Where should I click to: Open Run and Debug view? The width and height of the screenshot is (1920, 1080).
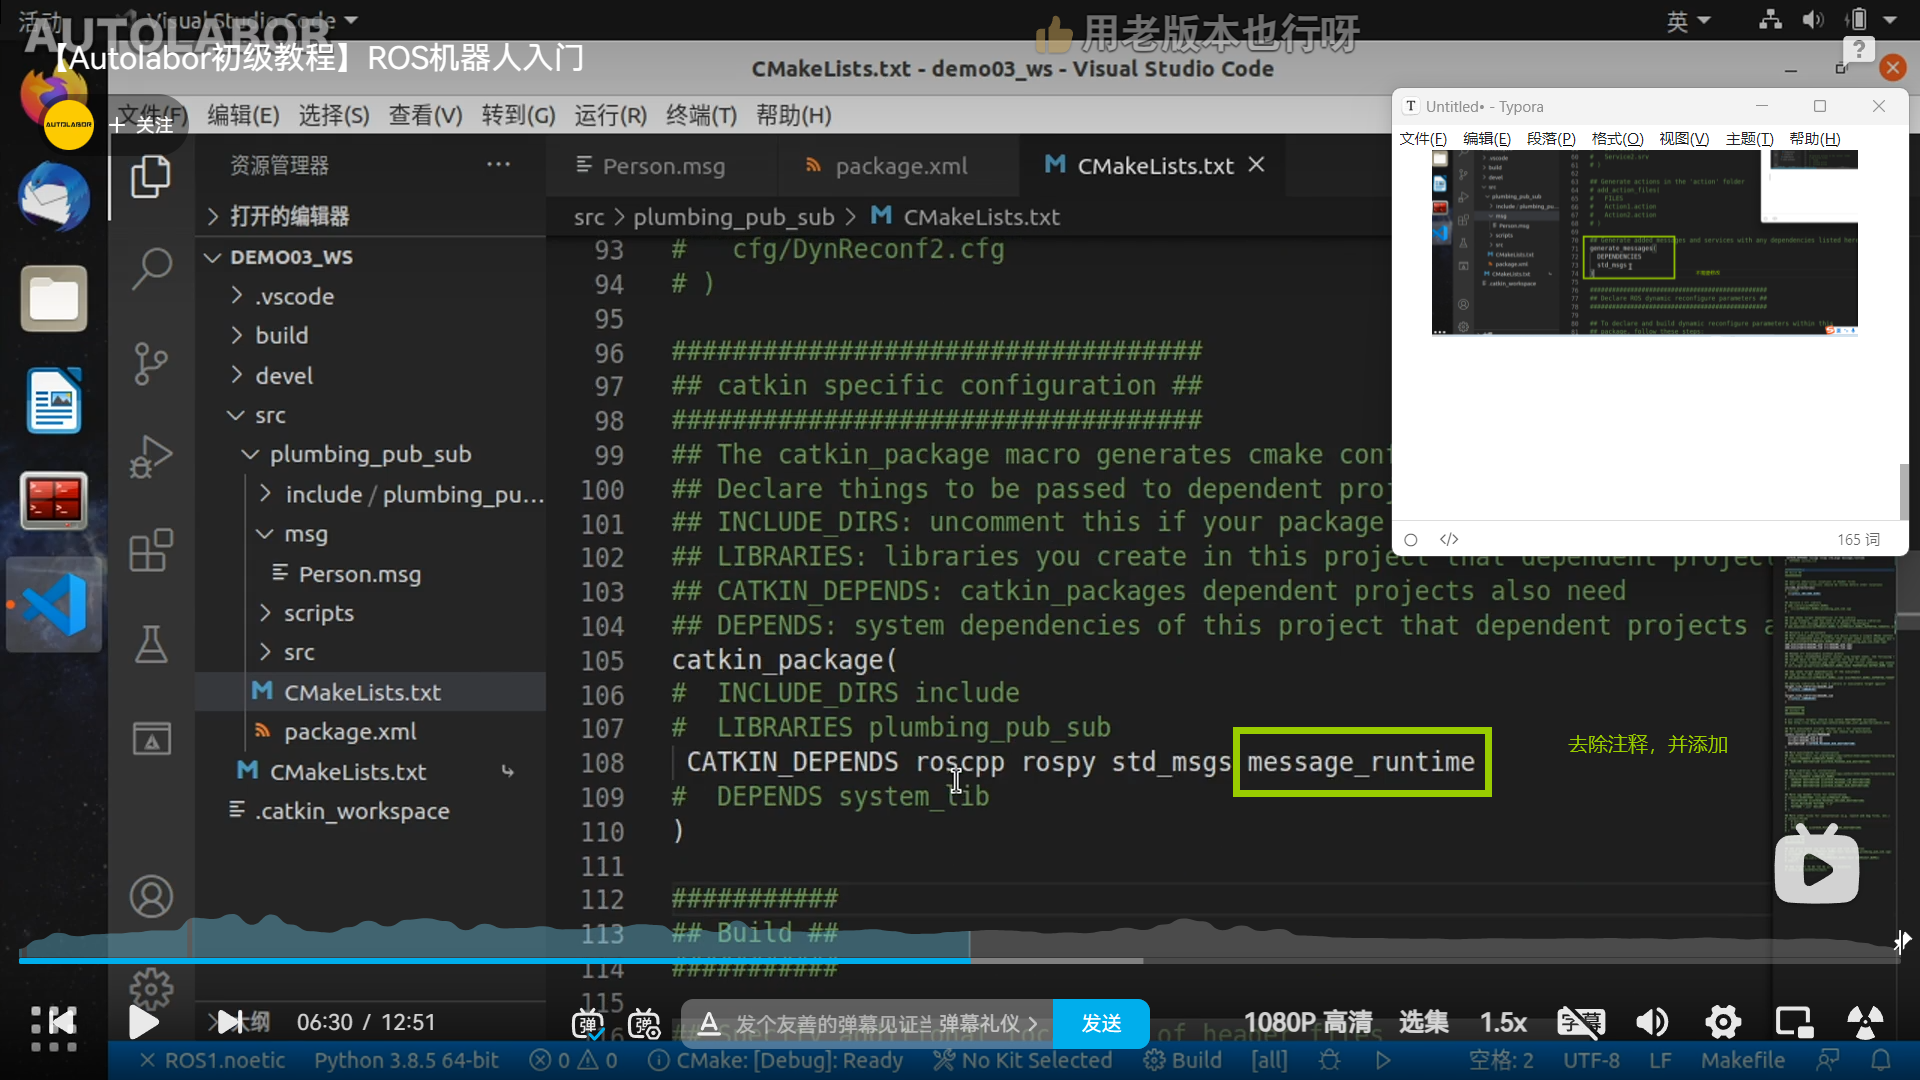tap(151, 457)
